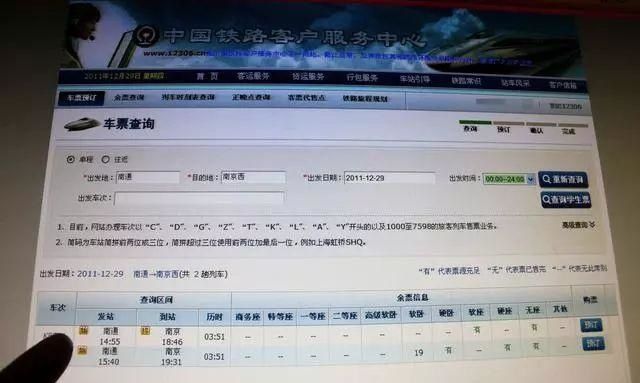The image size is (640, 383).
Task: Click the 软卧 column header
Action: 417,314
